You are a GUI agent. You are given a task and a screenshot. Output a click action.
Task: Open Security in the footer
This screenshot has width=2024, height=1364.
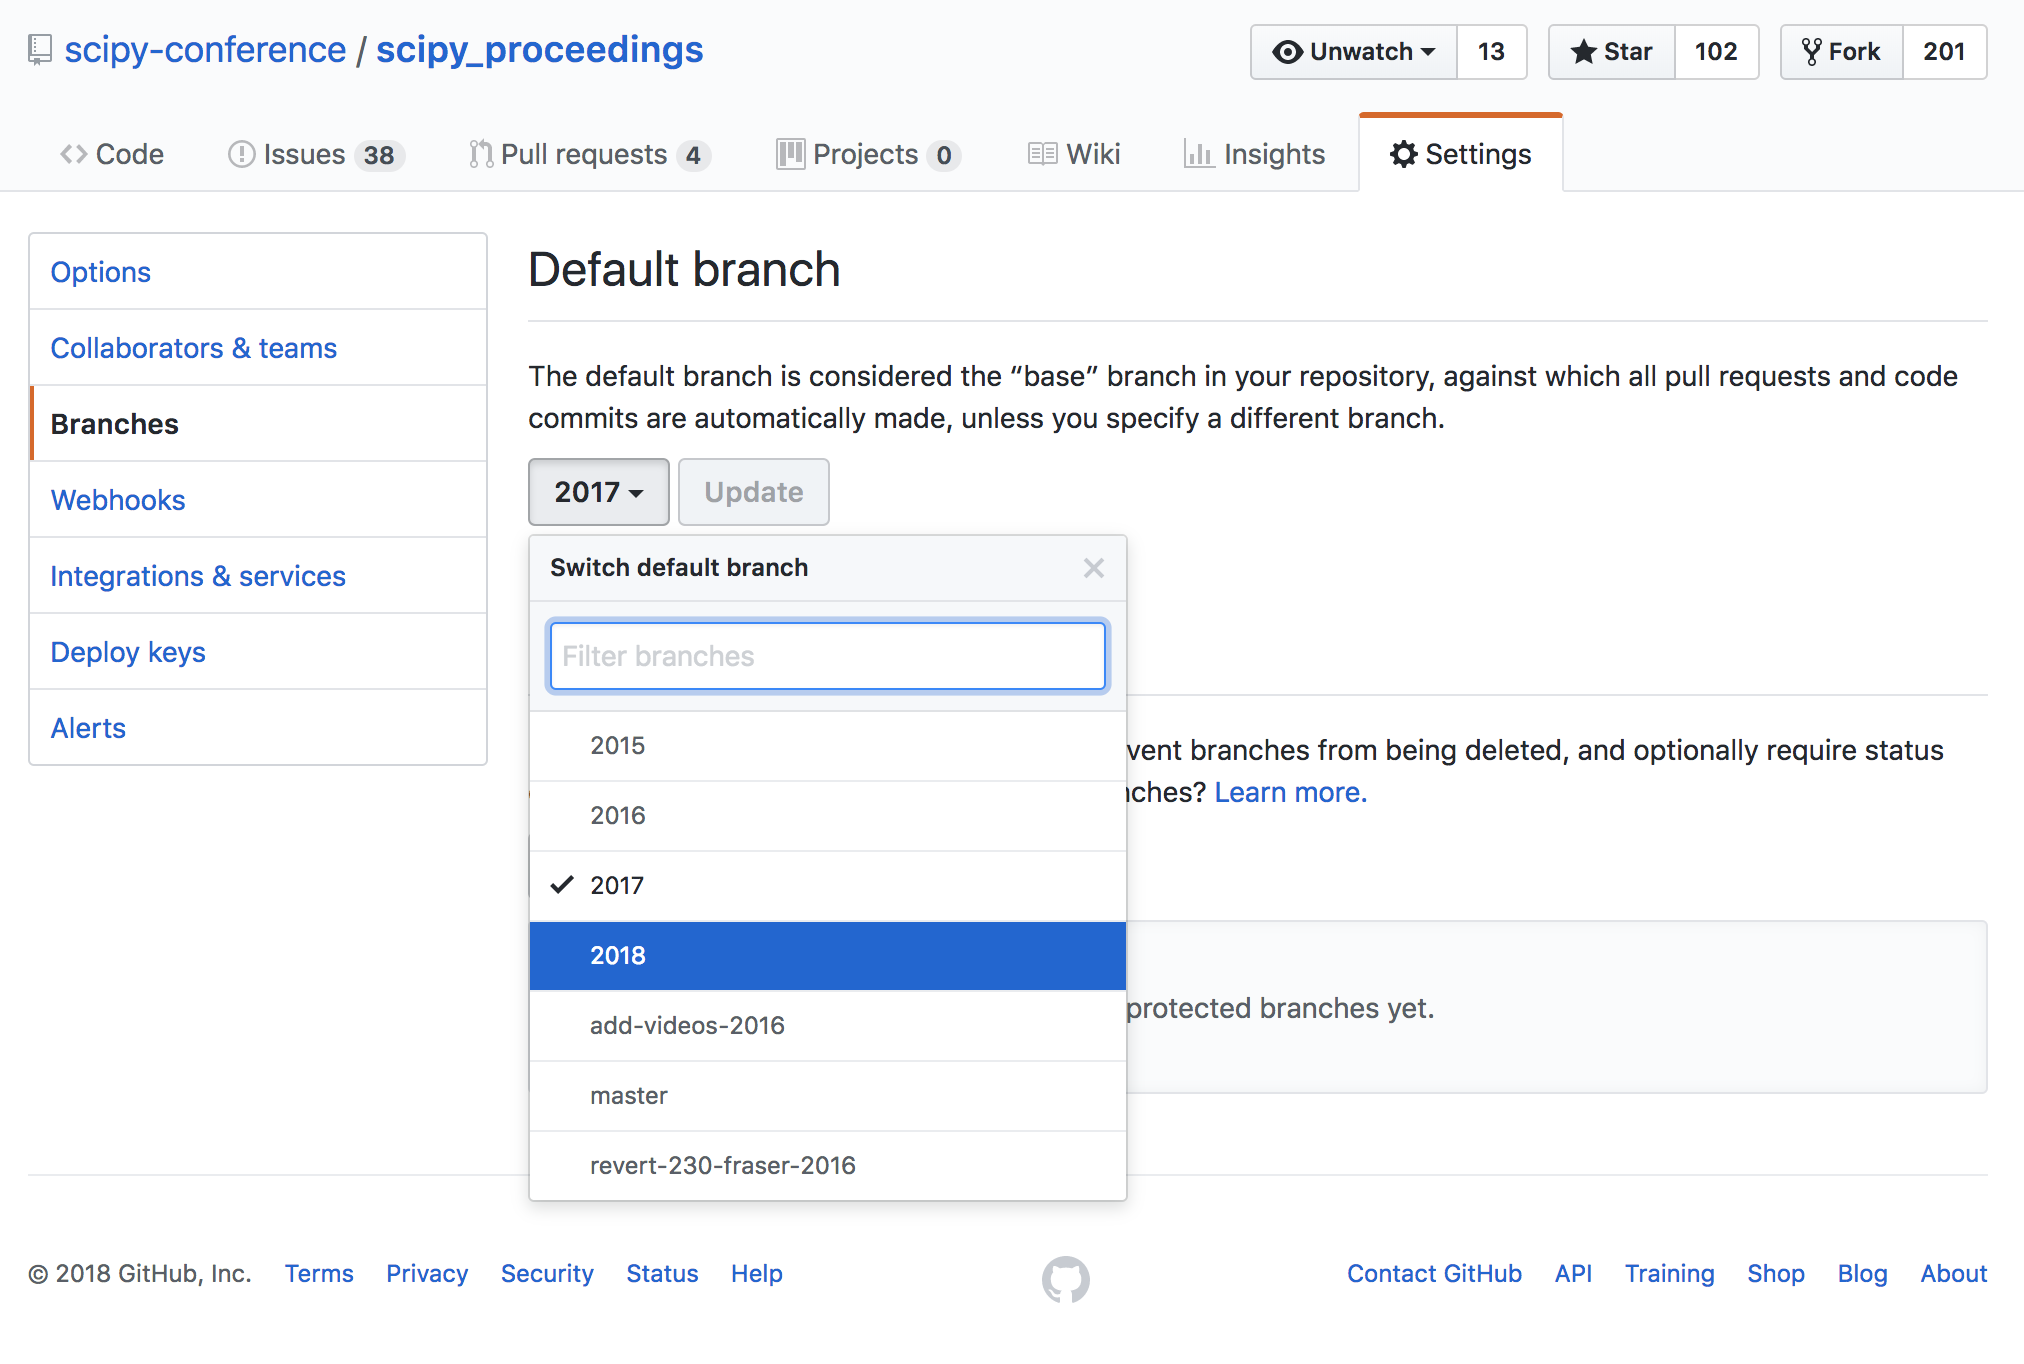[547, 1273]
